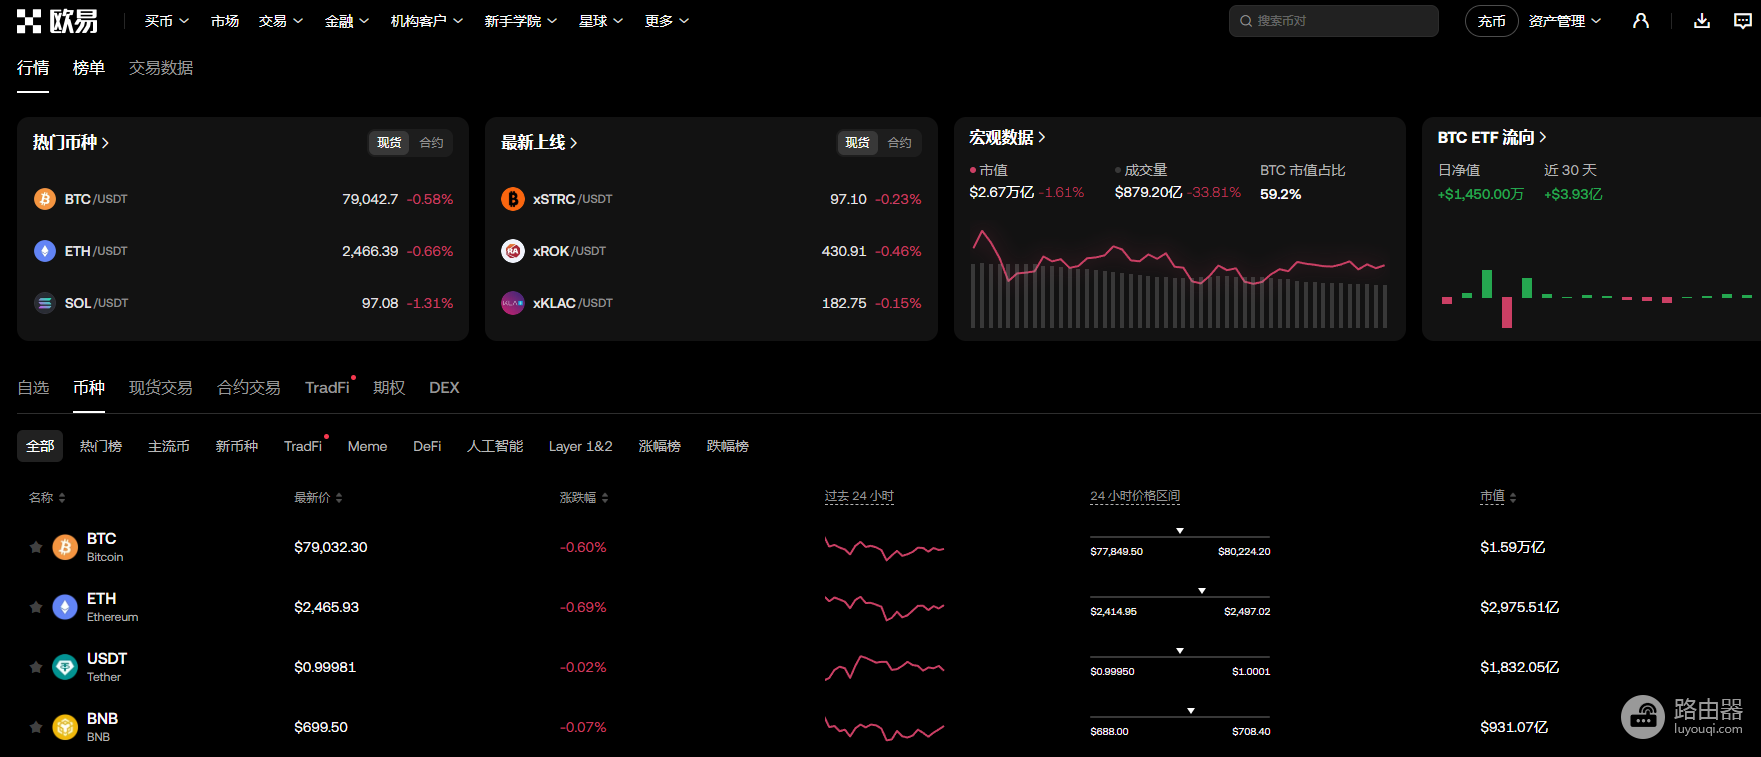Image resolution: width=1761 pixels, height=757 pixels.
Task: Switch to the 自选 tab
Action: click(33, 388)
